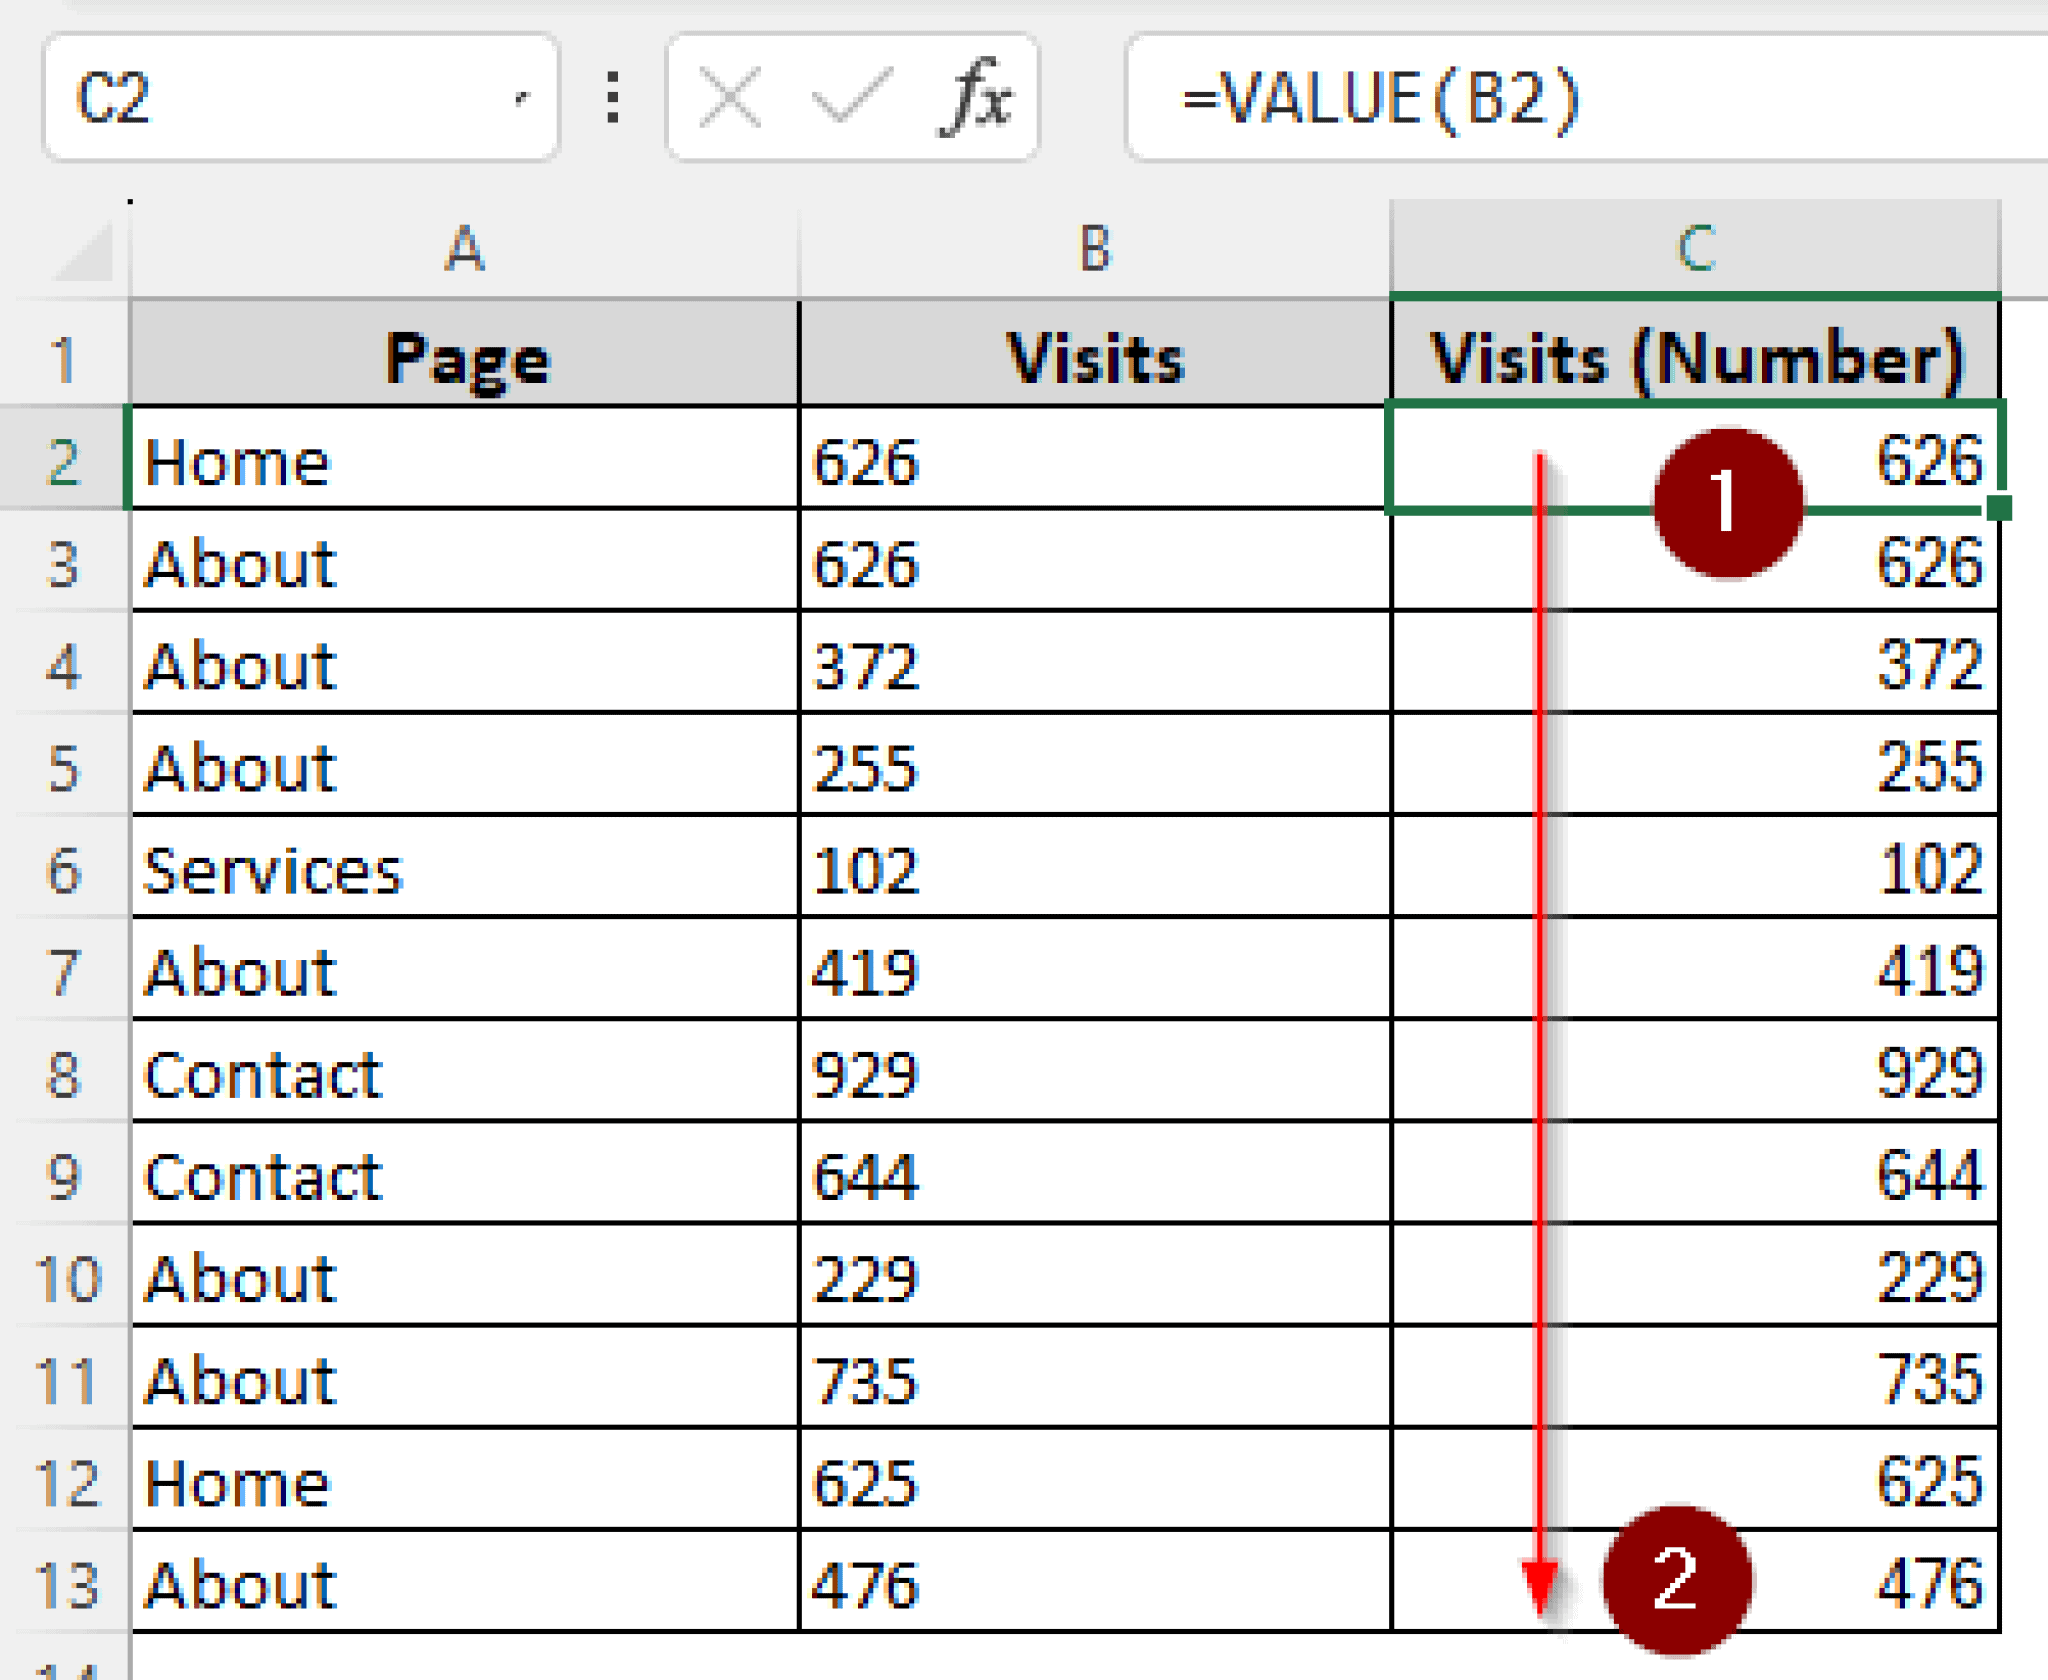Click the red annotation circle labeled 2
Viewport: 2048px width, 1680px height.
pyautogui.click(x=1680, y=1582)
